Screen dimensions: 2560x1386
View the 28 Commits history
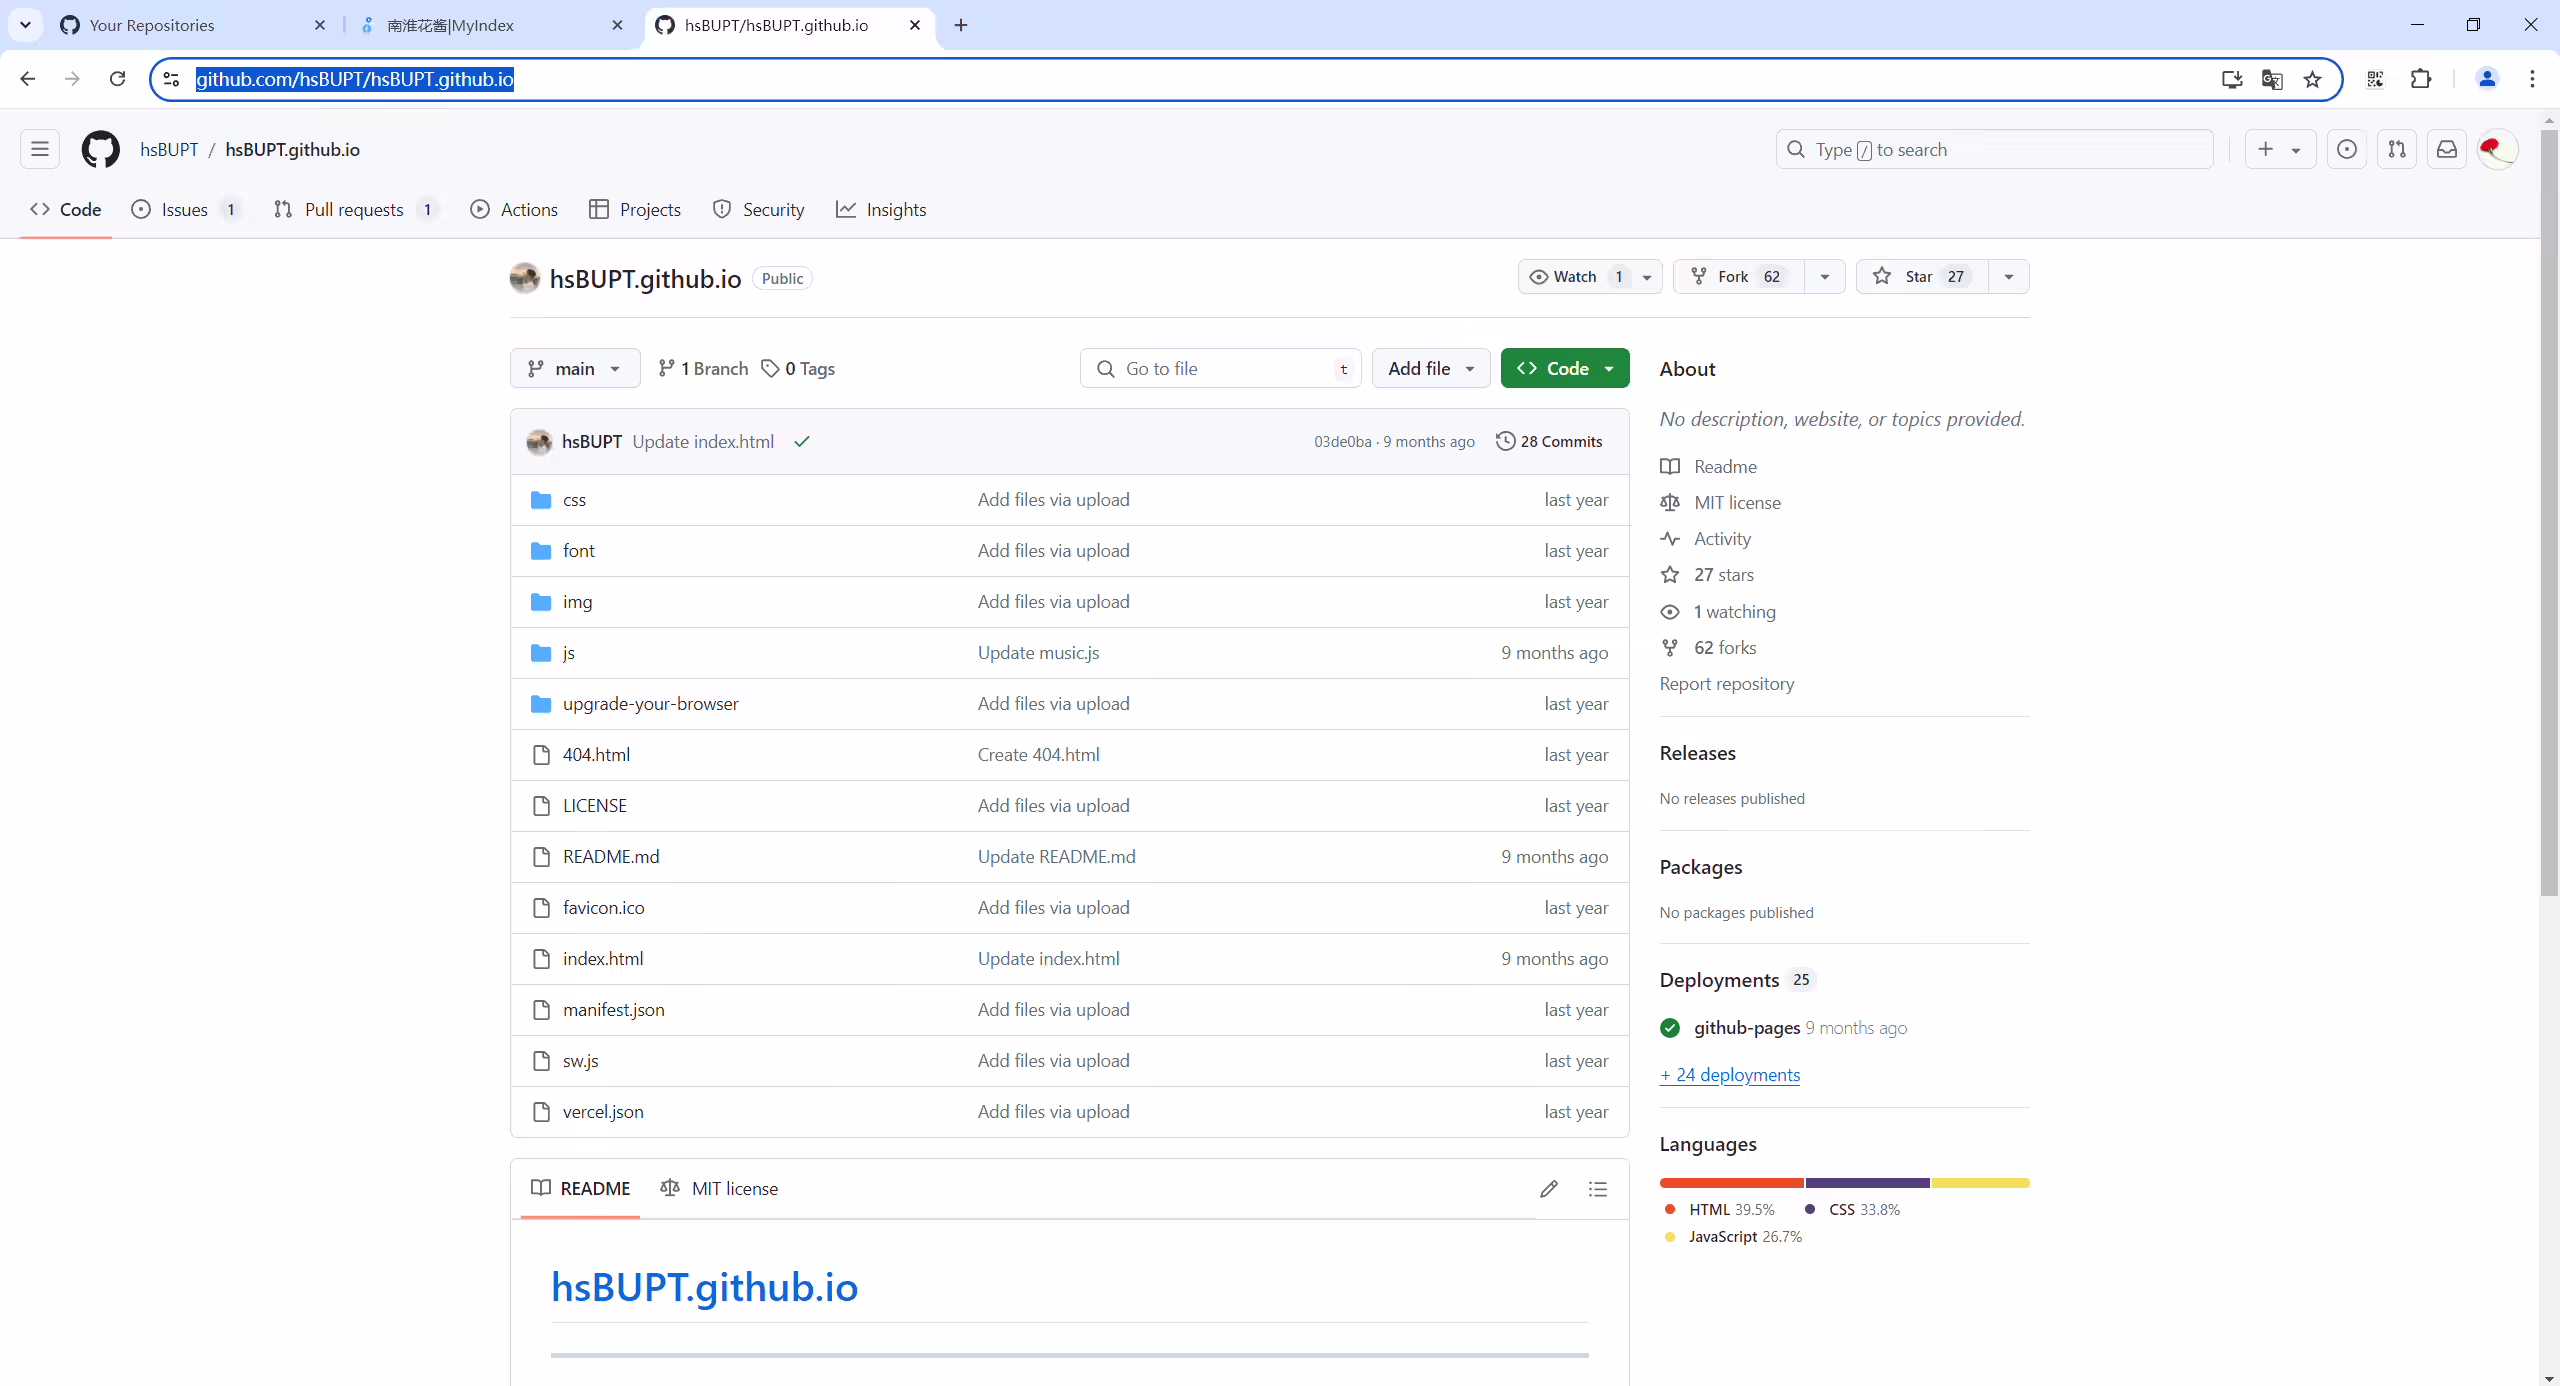pyautogui.click(x=1549, y=441)
